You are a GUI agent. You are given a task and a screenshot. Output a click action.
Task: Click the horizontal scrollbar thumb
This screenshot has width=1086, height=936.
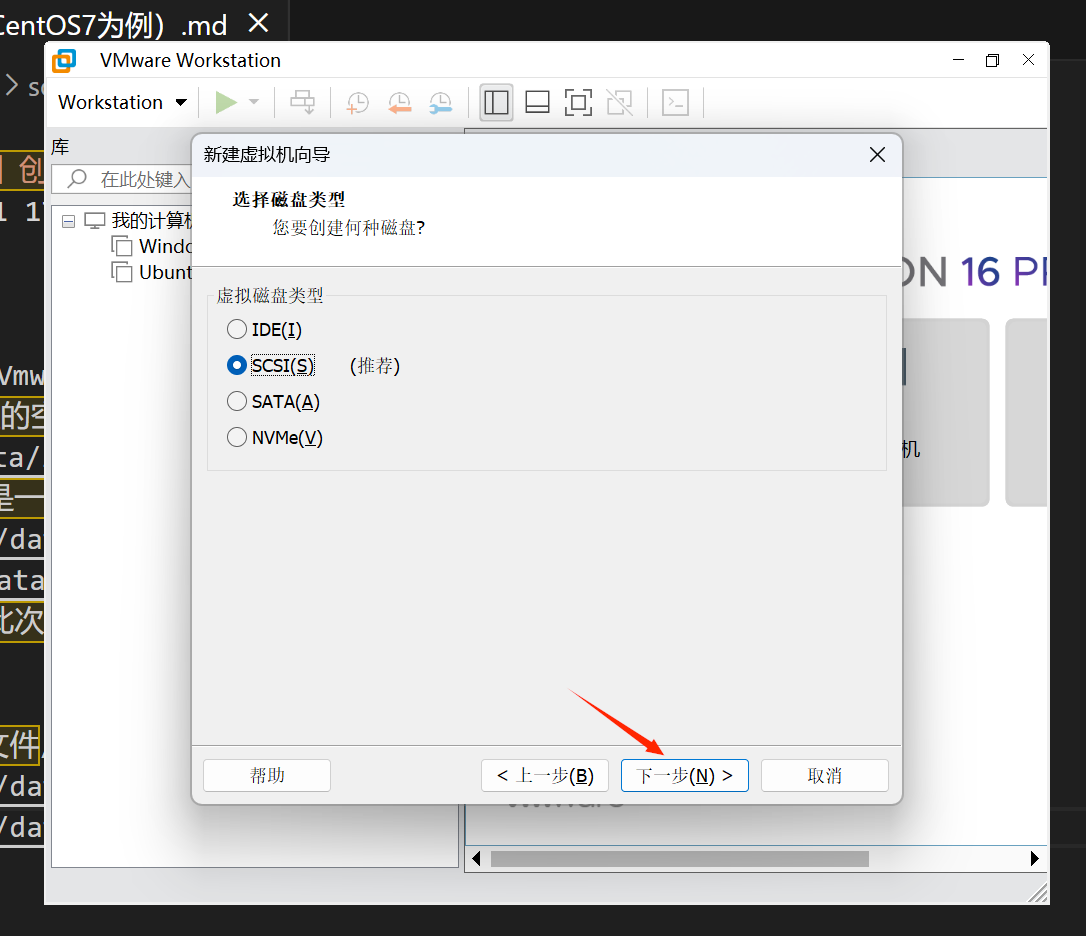[679, 859]
